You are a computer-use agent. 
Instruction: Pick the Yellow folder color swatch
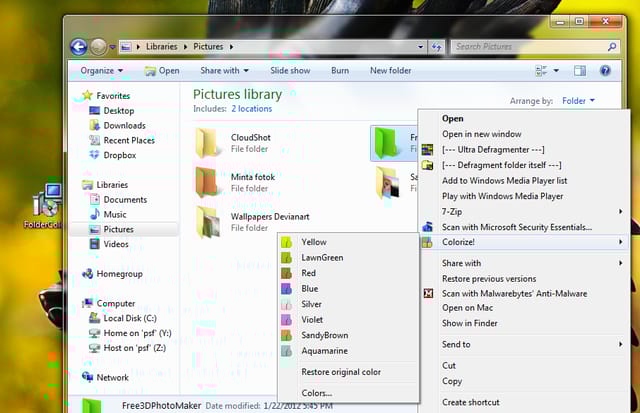coord(287,242)
